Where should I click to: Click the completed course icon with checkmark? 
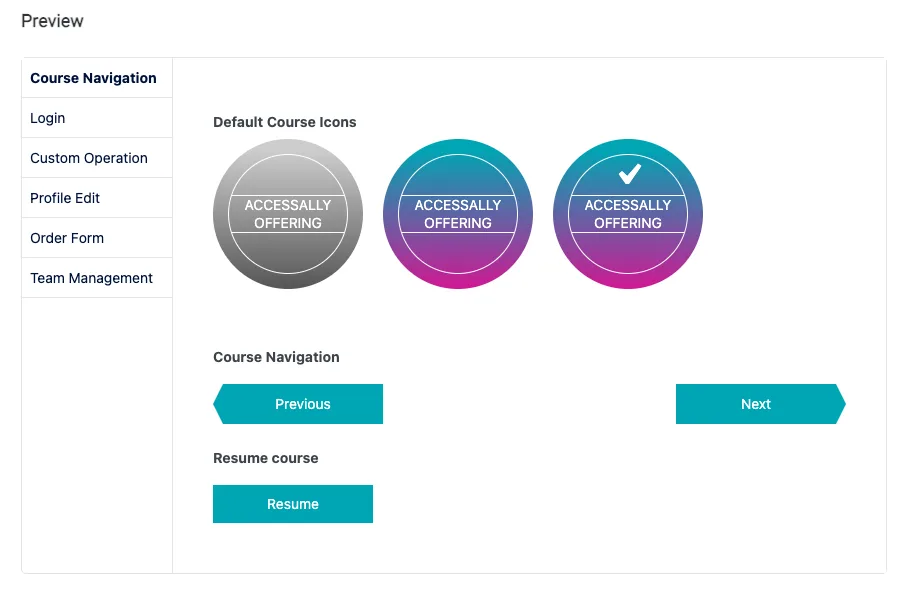(628, 214)
